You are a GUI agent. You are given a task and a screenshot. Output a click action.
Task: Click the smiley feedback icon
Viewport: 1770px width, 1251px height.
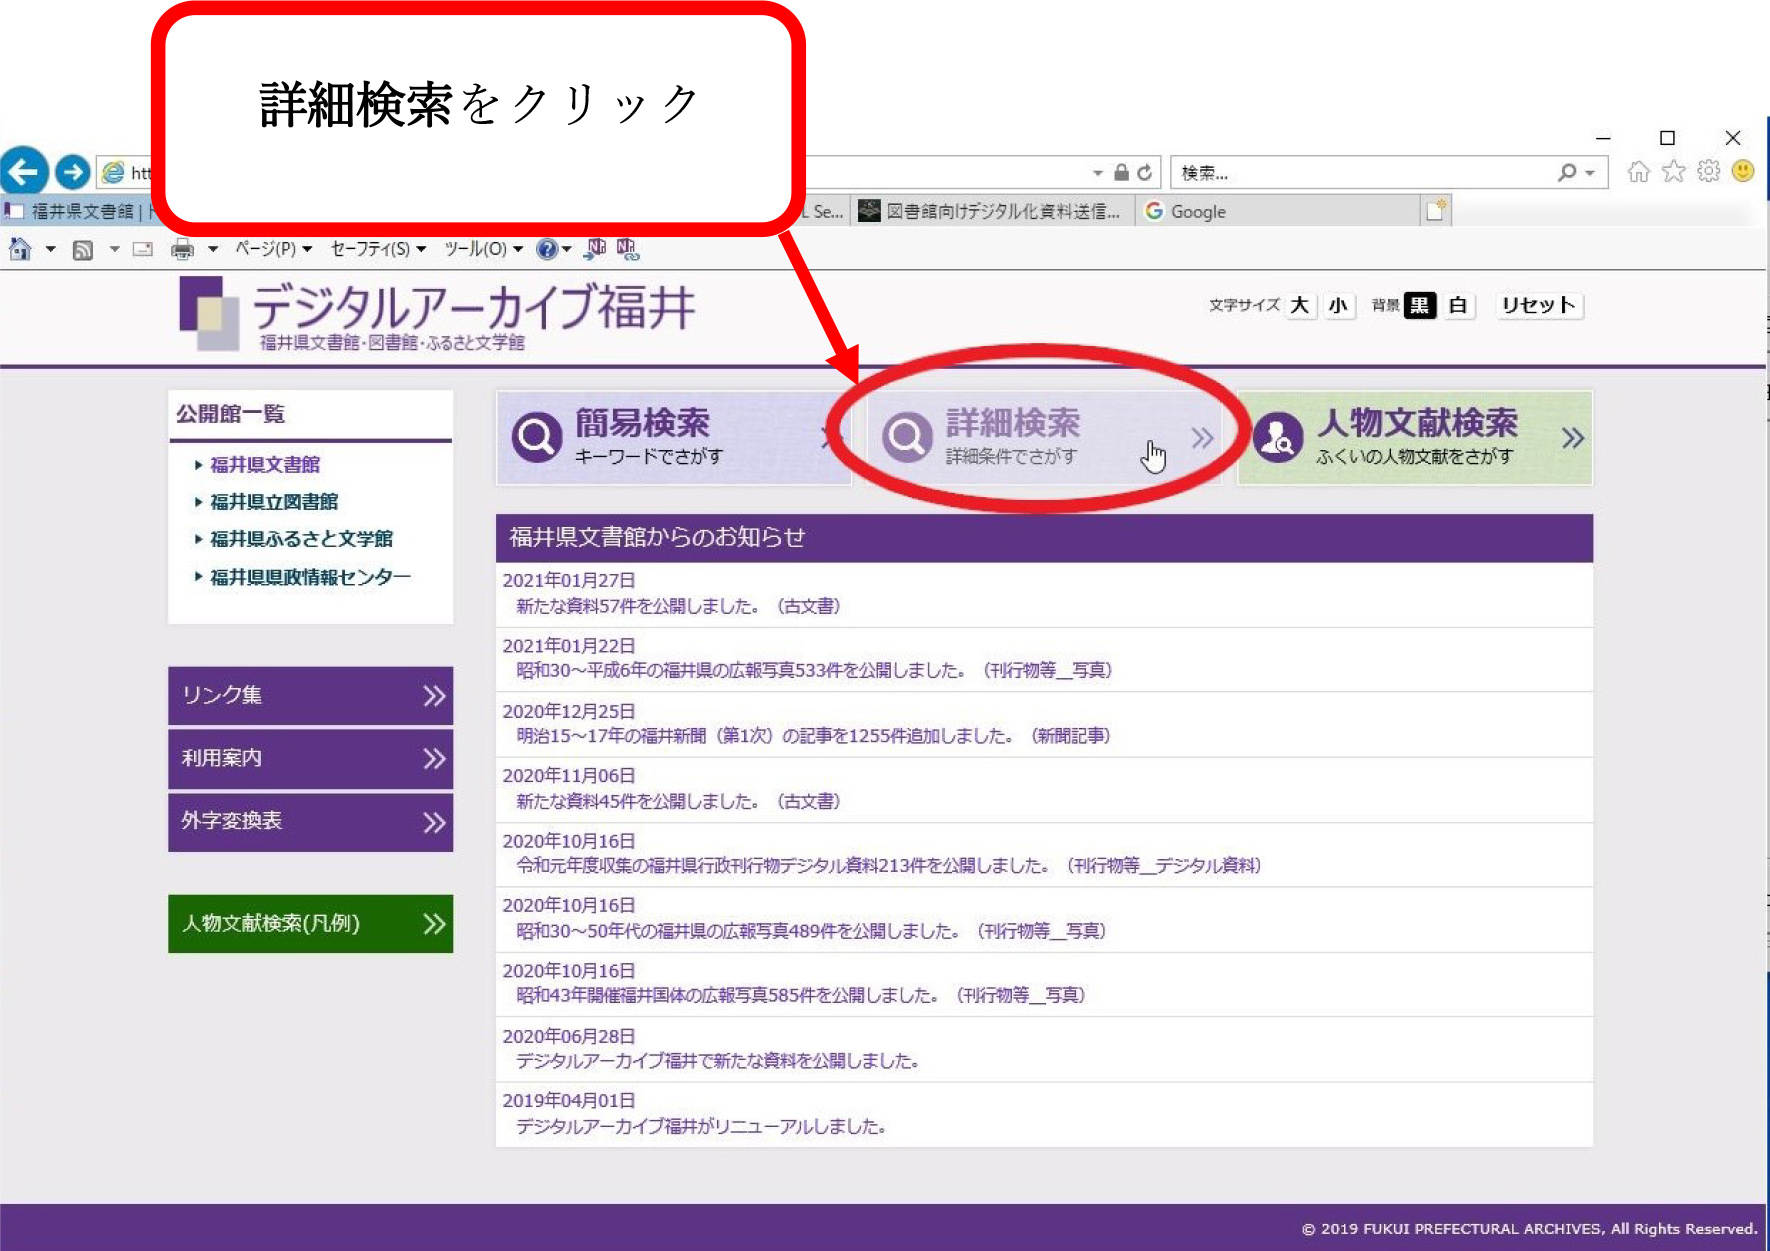[1743, 172]
